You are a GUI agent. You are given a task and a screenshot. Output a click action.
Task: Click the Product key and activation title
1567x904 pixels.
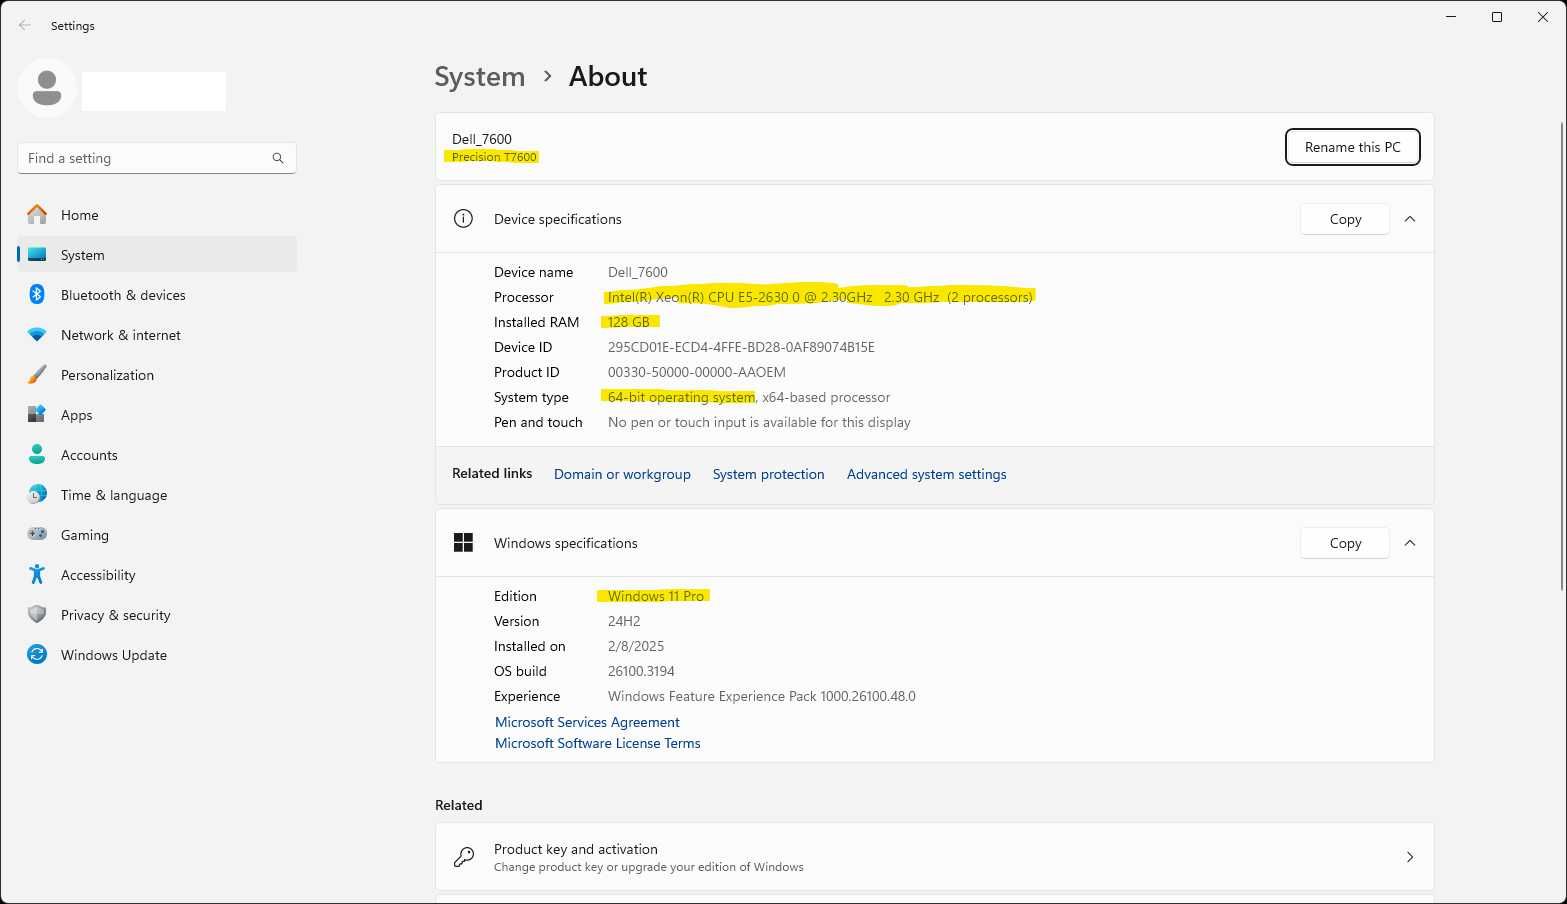point(575,849)
